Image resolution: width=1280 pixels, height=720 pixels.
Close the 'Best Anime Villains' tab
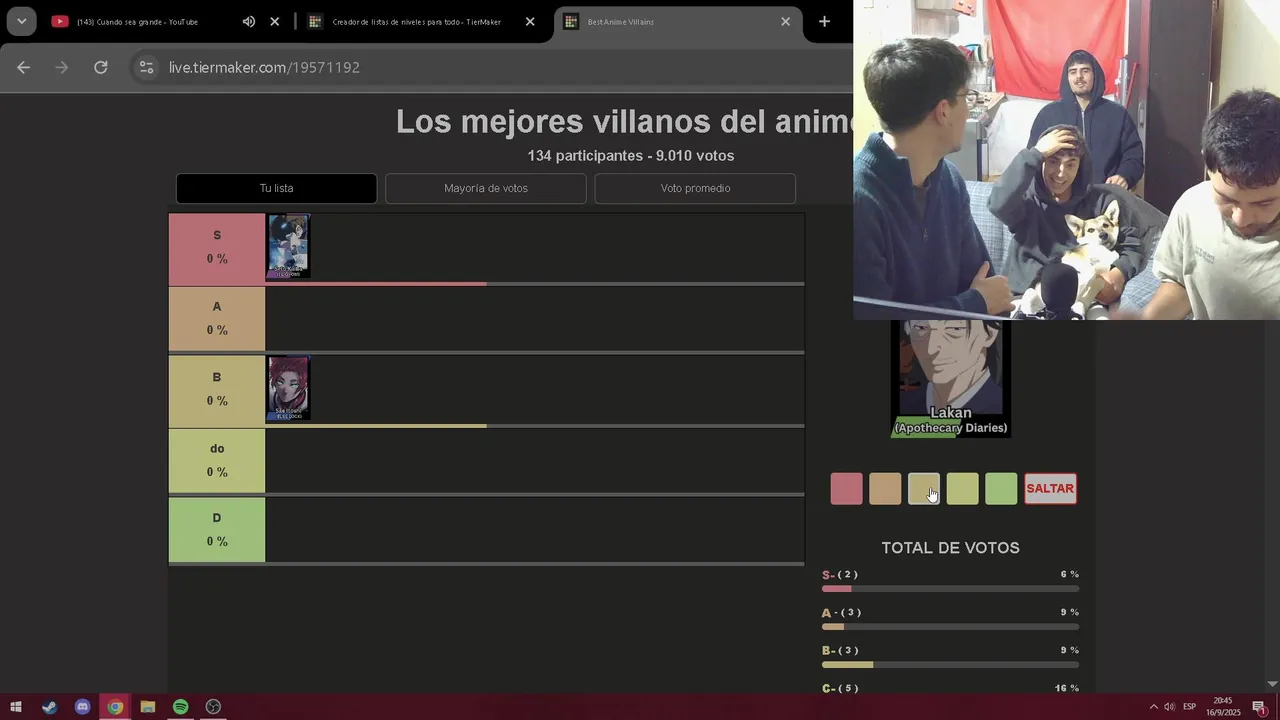coord(785,22)
